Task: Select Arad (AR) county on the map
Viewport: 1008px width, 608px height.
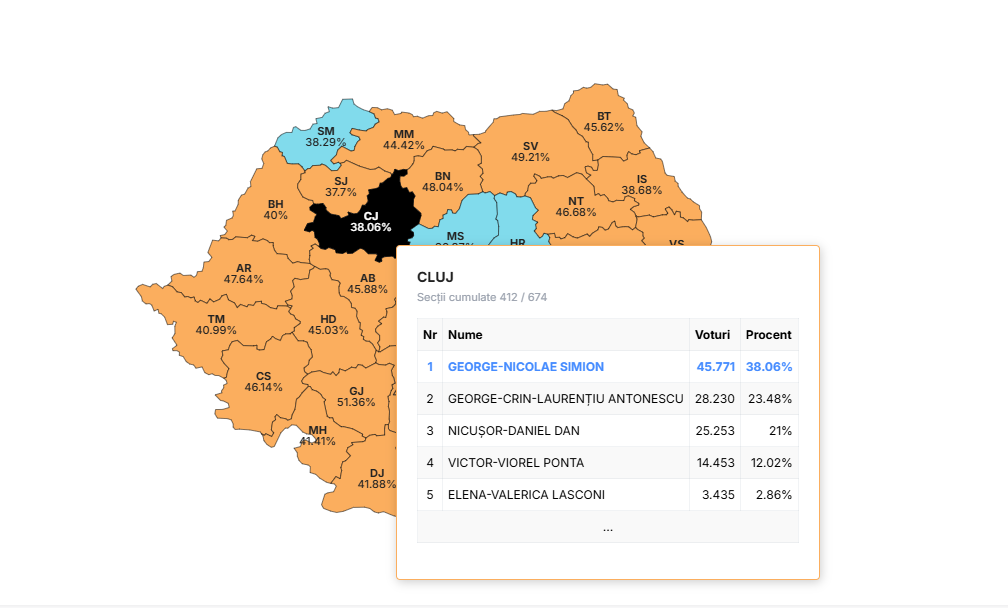Action: [x=243, y=273]
